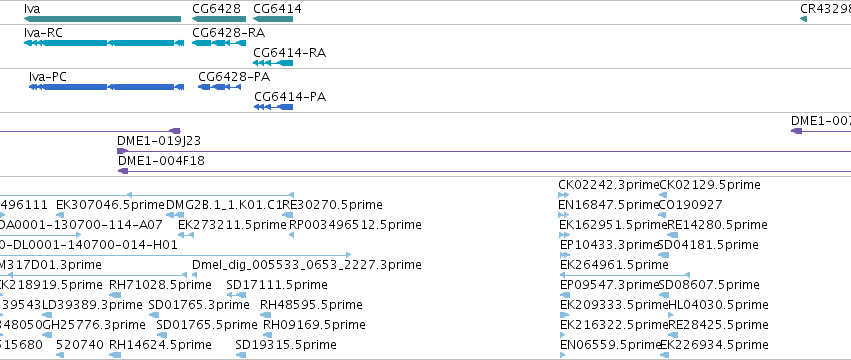This screenshot has height=360, width=851.
Task: Click the DME1-004F18 clone arrow
Action: click(x=123, y=171)
